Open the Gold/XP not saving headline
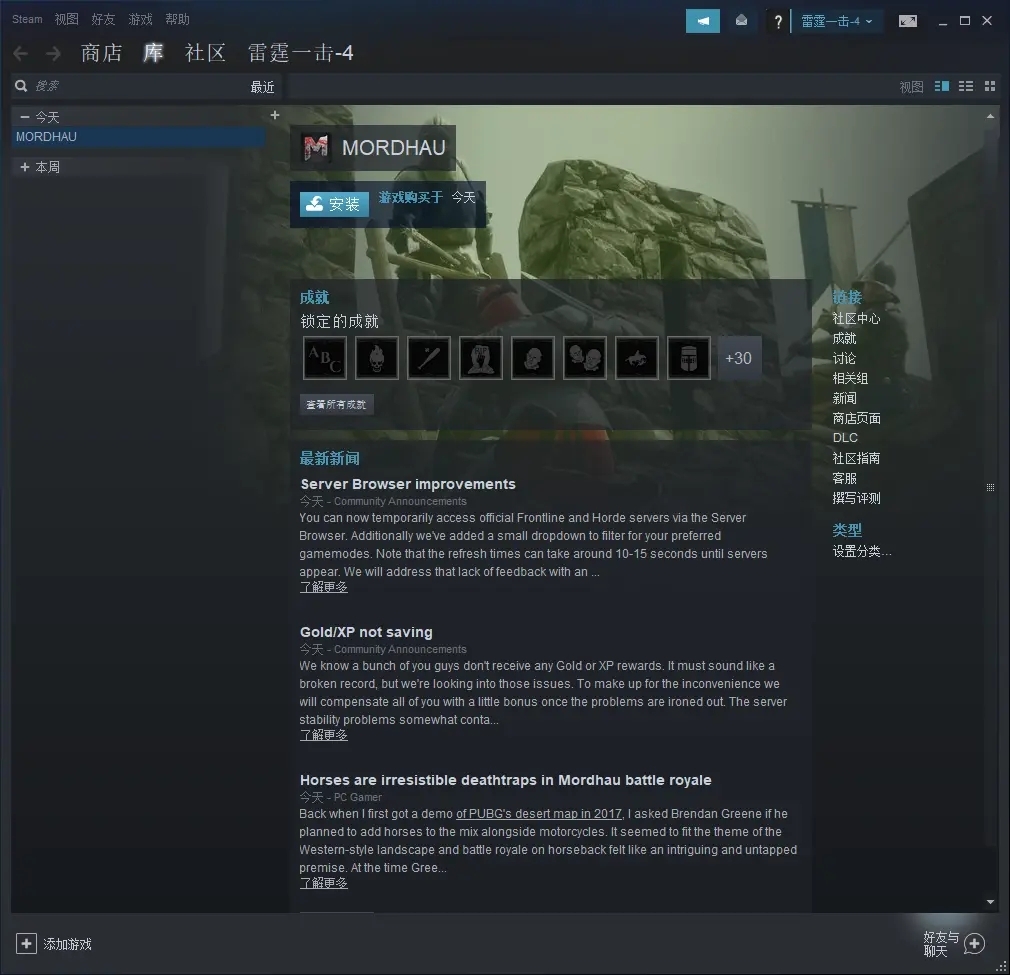The image size is (1010, 975). [x=366, y=632]
